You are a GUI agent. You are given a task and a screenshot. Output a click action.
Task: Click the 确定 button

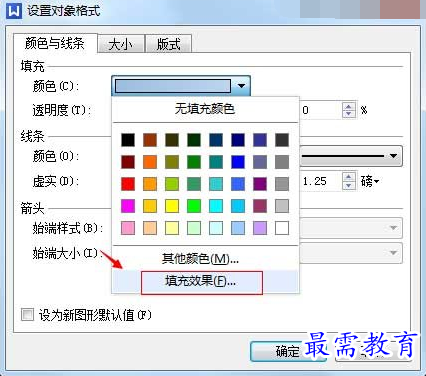point(287,351)
